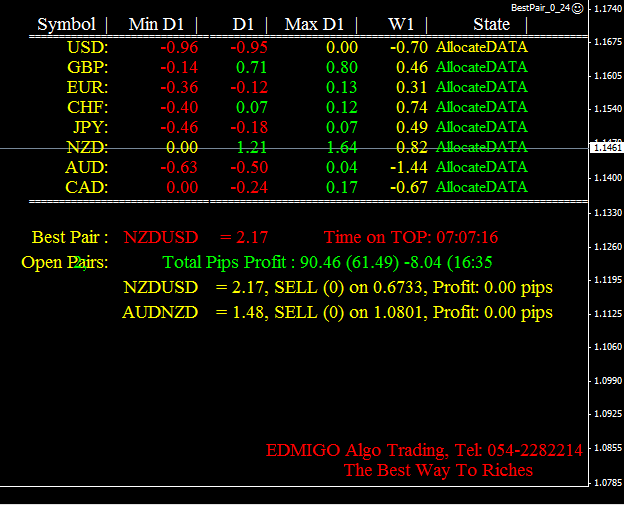
Task: Click the NZDUSD SELL on 0.6733 open pair line
Action: click(x=338, y=287)
